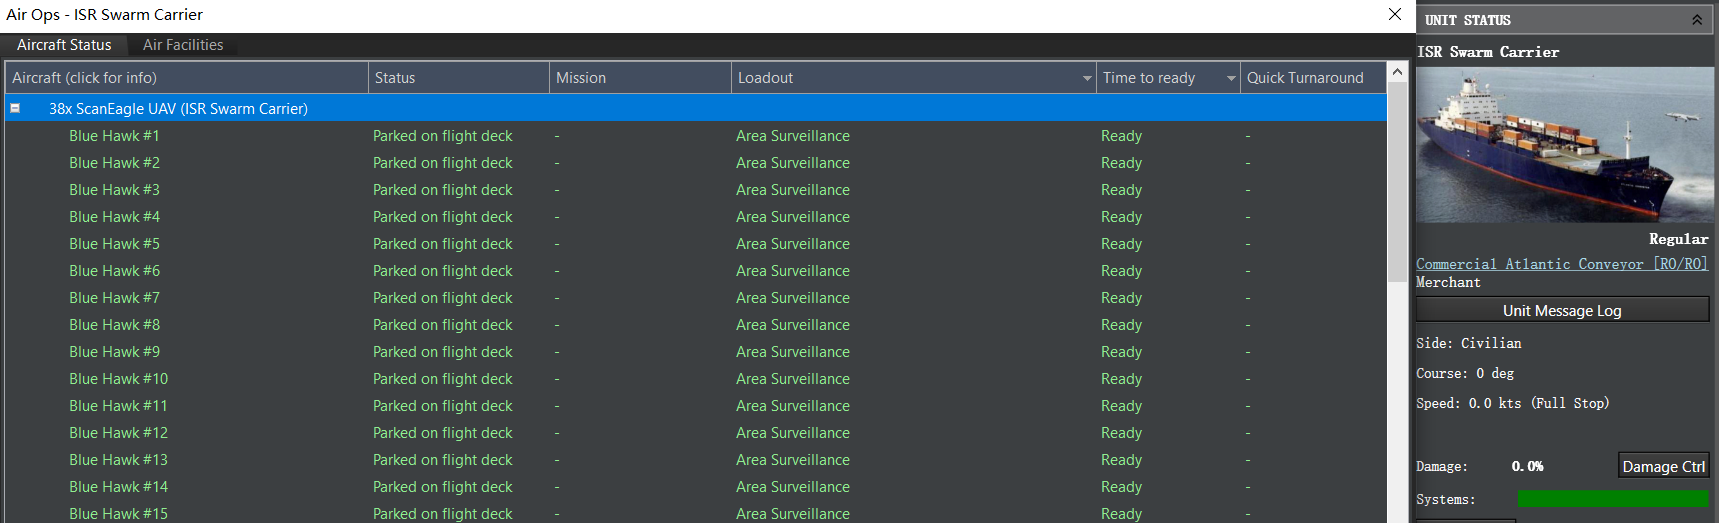The image size is (1719, 523).
Task: Select aircraft Blue Hawk #15
Action: [118, 513]
